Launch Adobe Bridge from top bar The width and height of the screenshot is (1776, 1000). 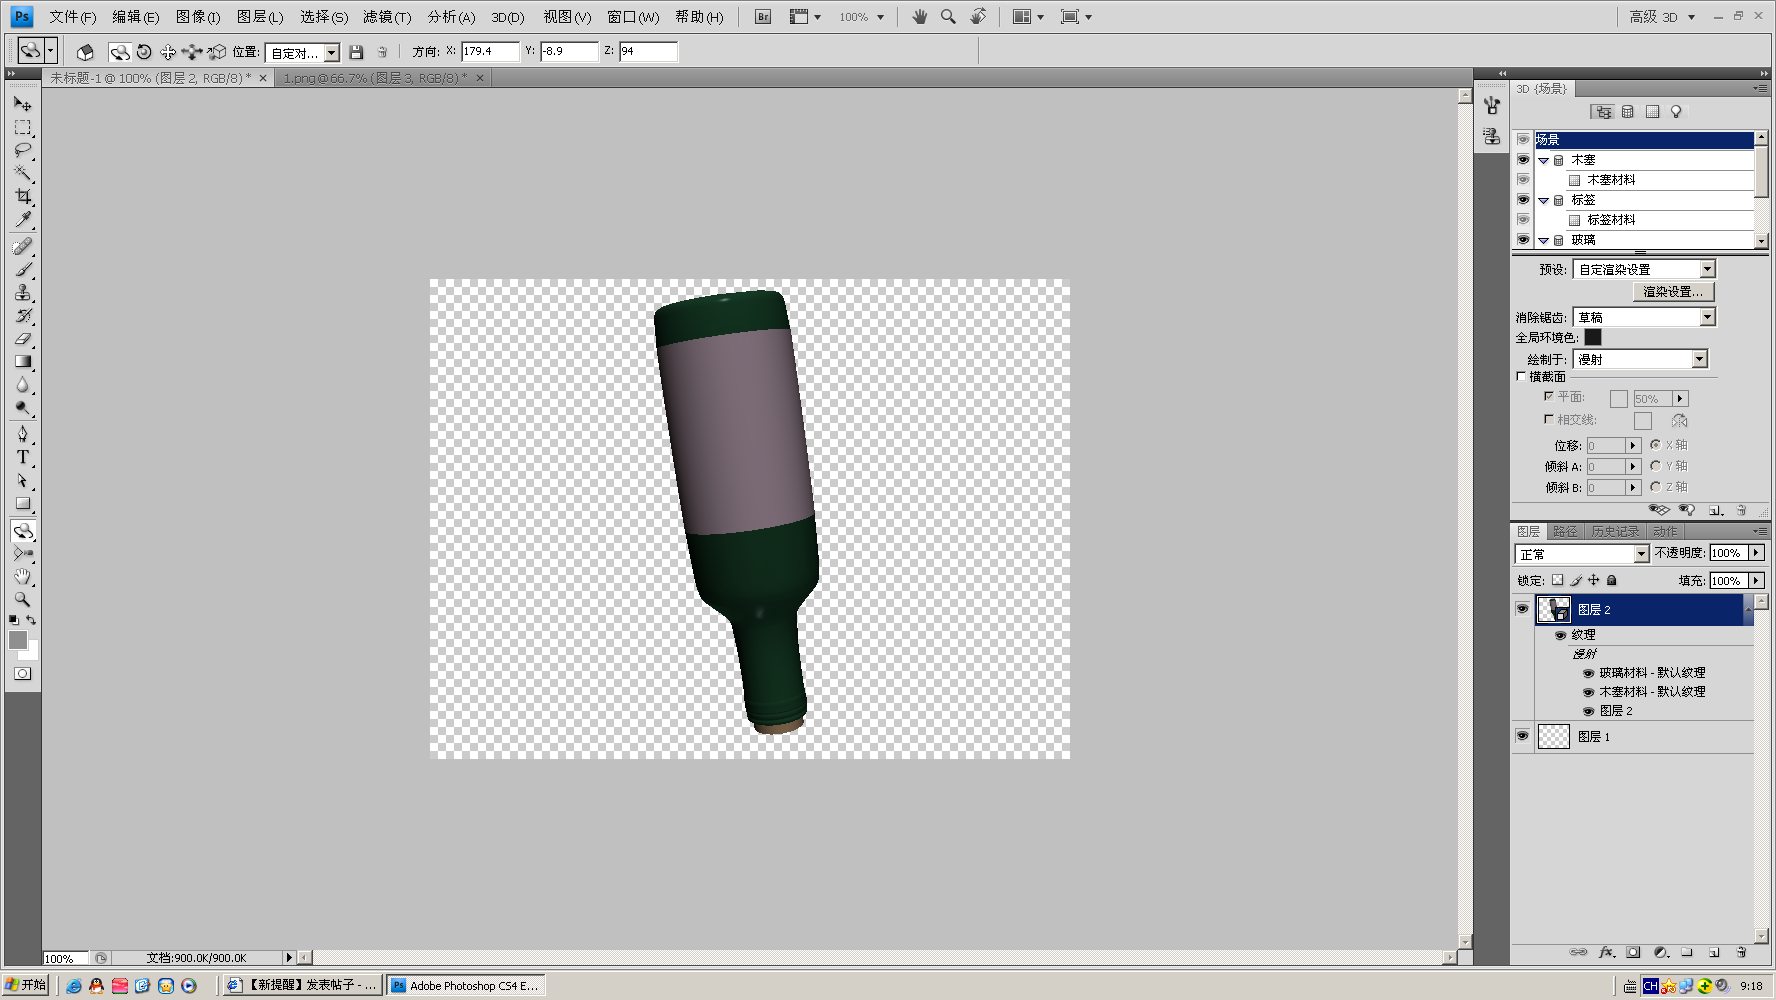(763, 17)
